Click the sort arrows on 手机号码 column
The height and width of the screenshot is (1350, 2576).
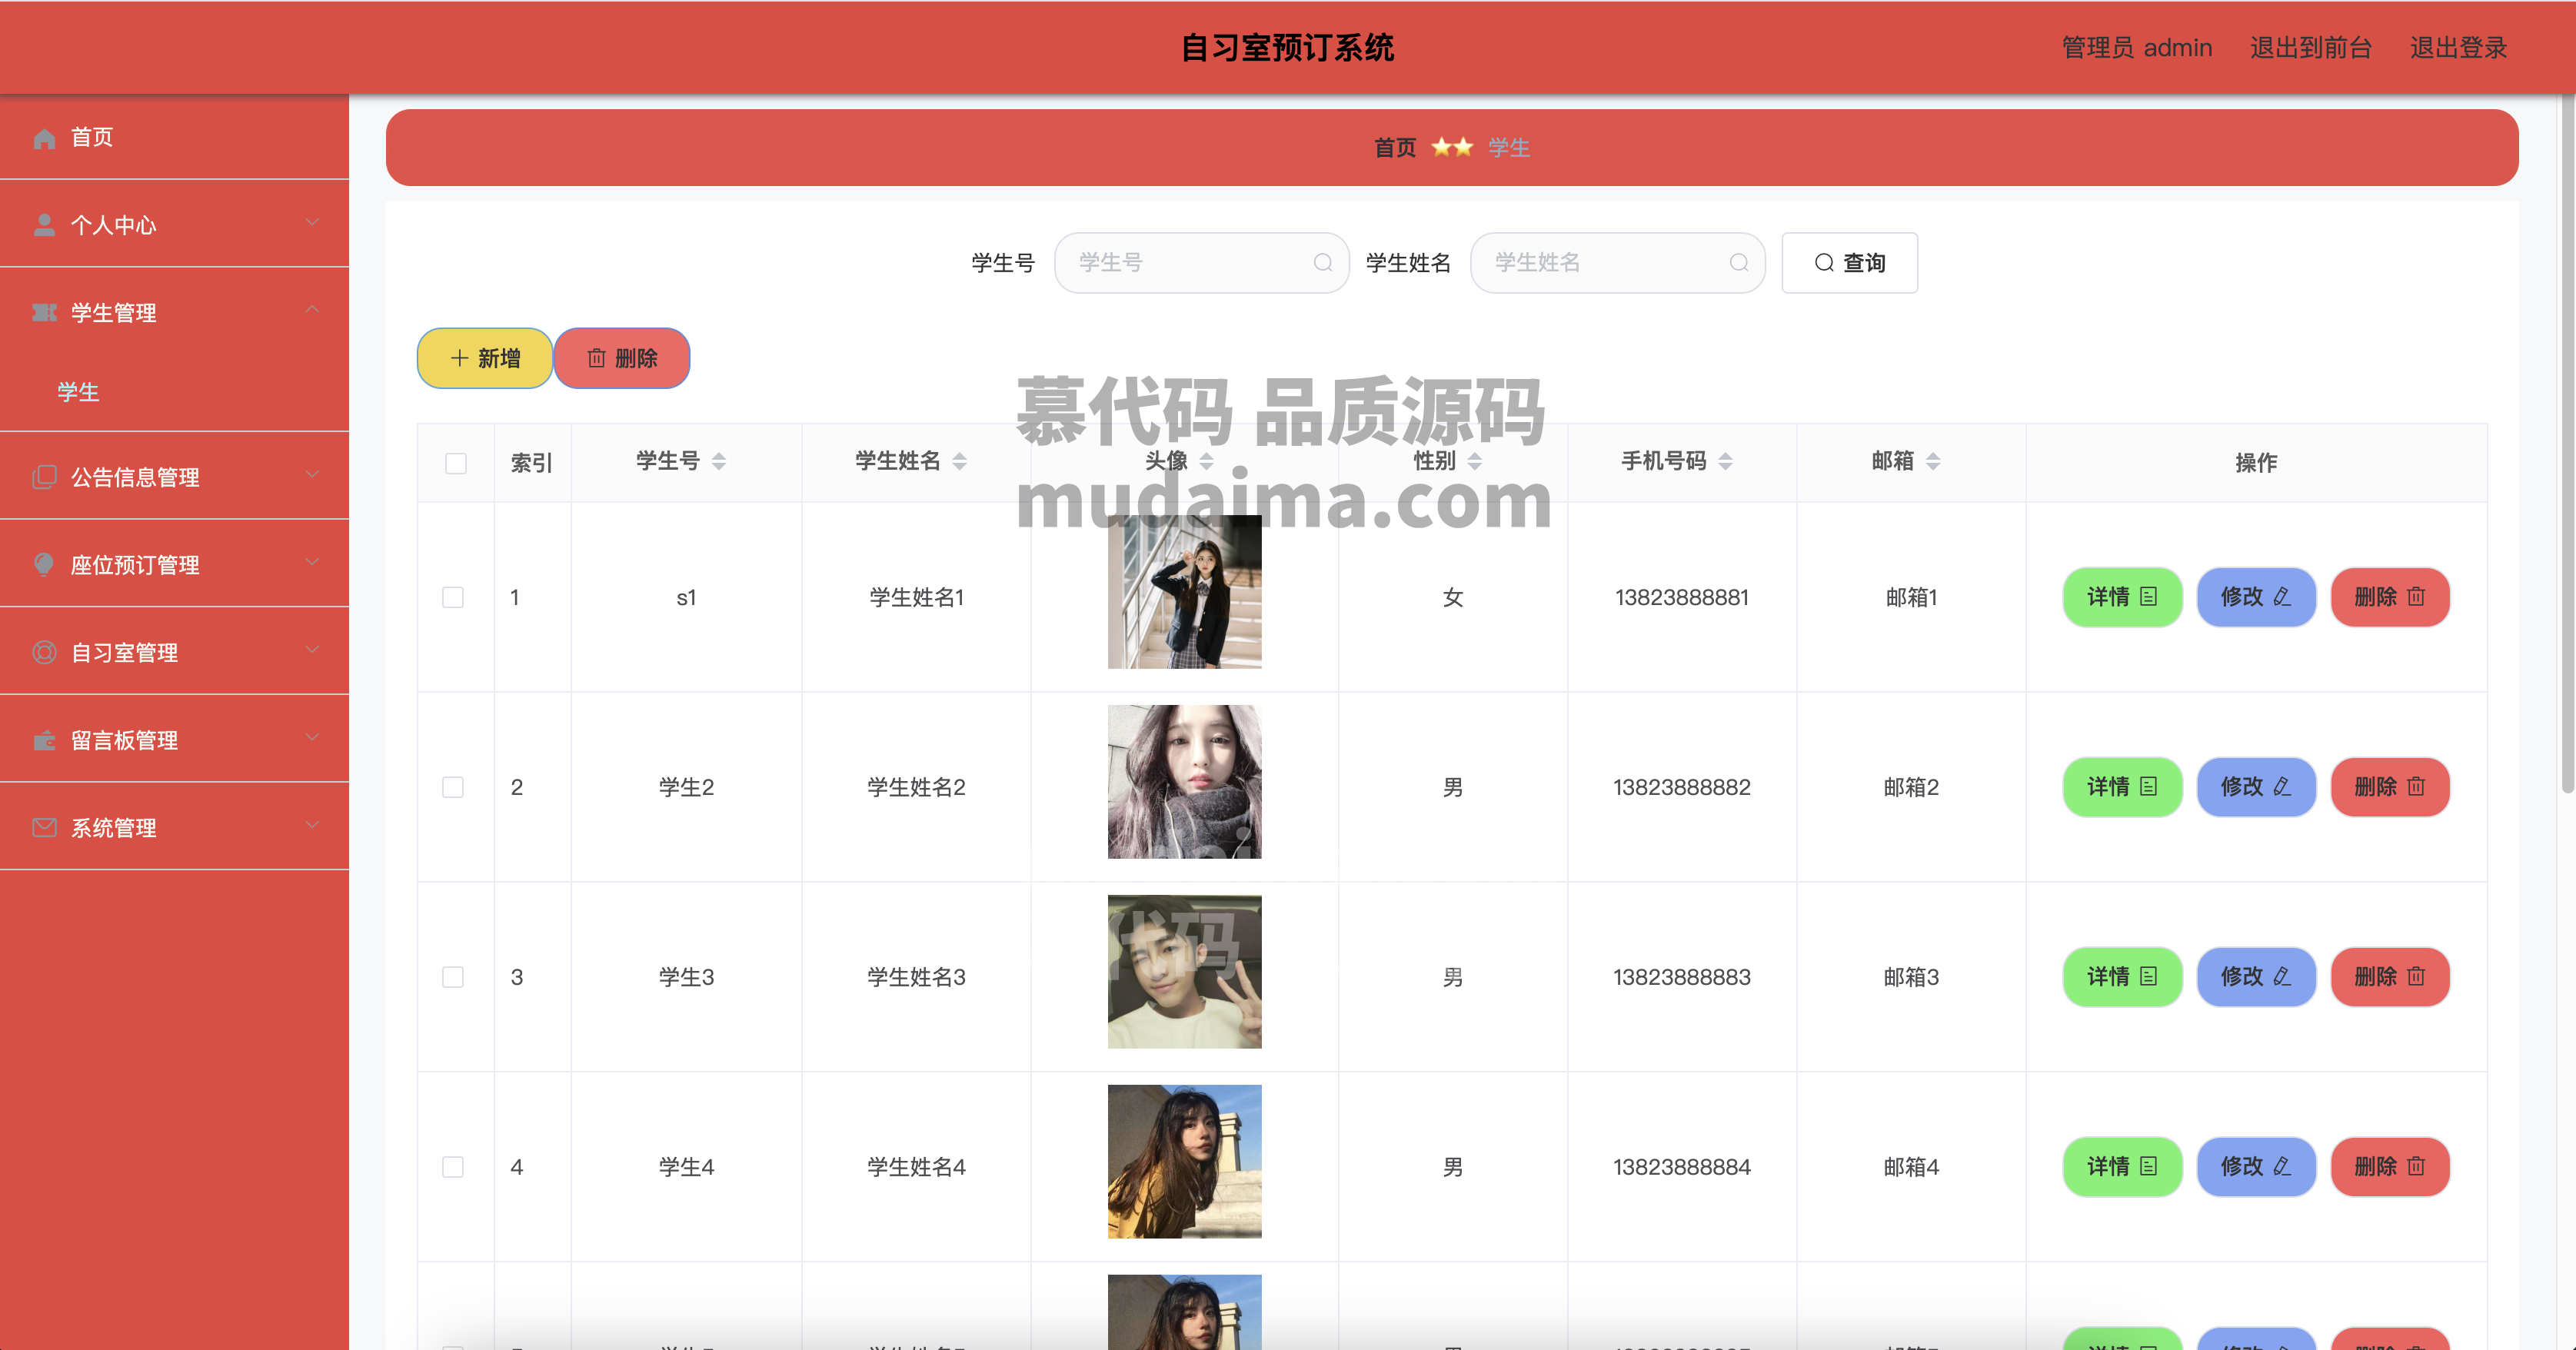pyautogui.click(x=1726, y=461)
